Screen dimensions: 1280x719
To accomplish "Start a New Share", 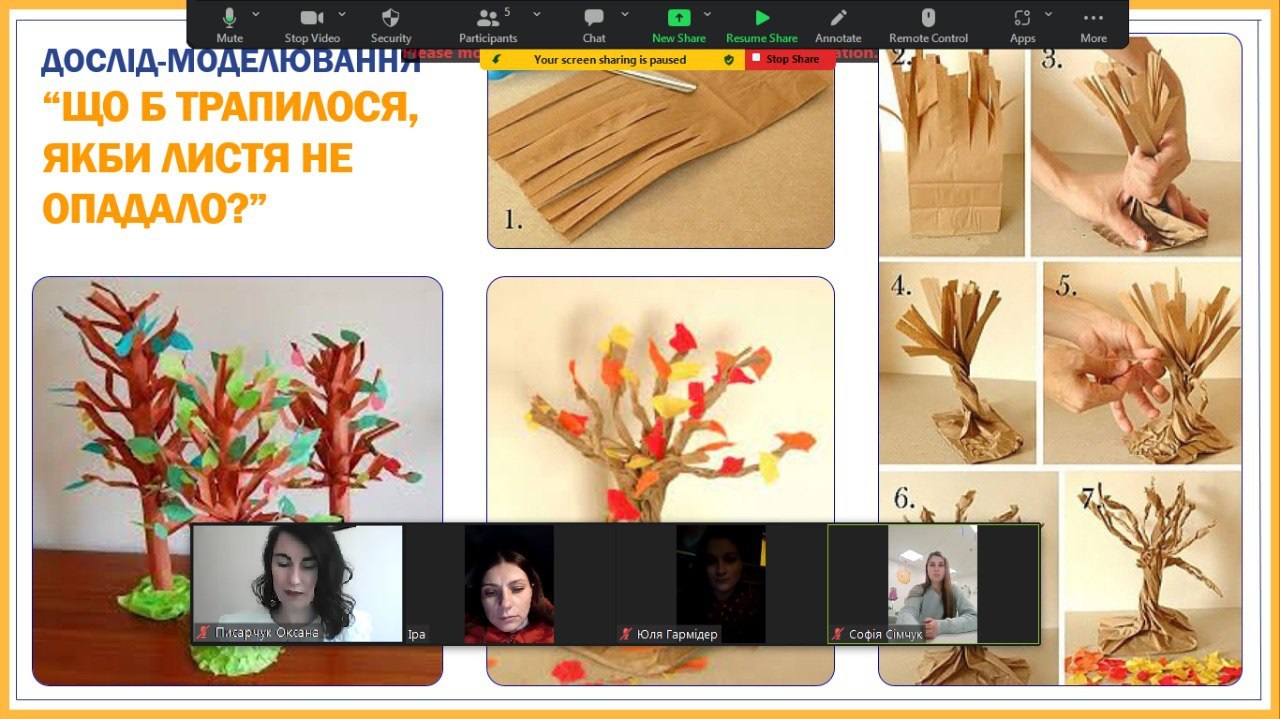I will [678, 24].
